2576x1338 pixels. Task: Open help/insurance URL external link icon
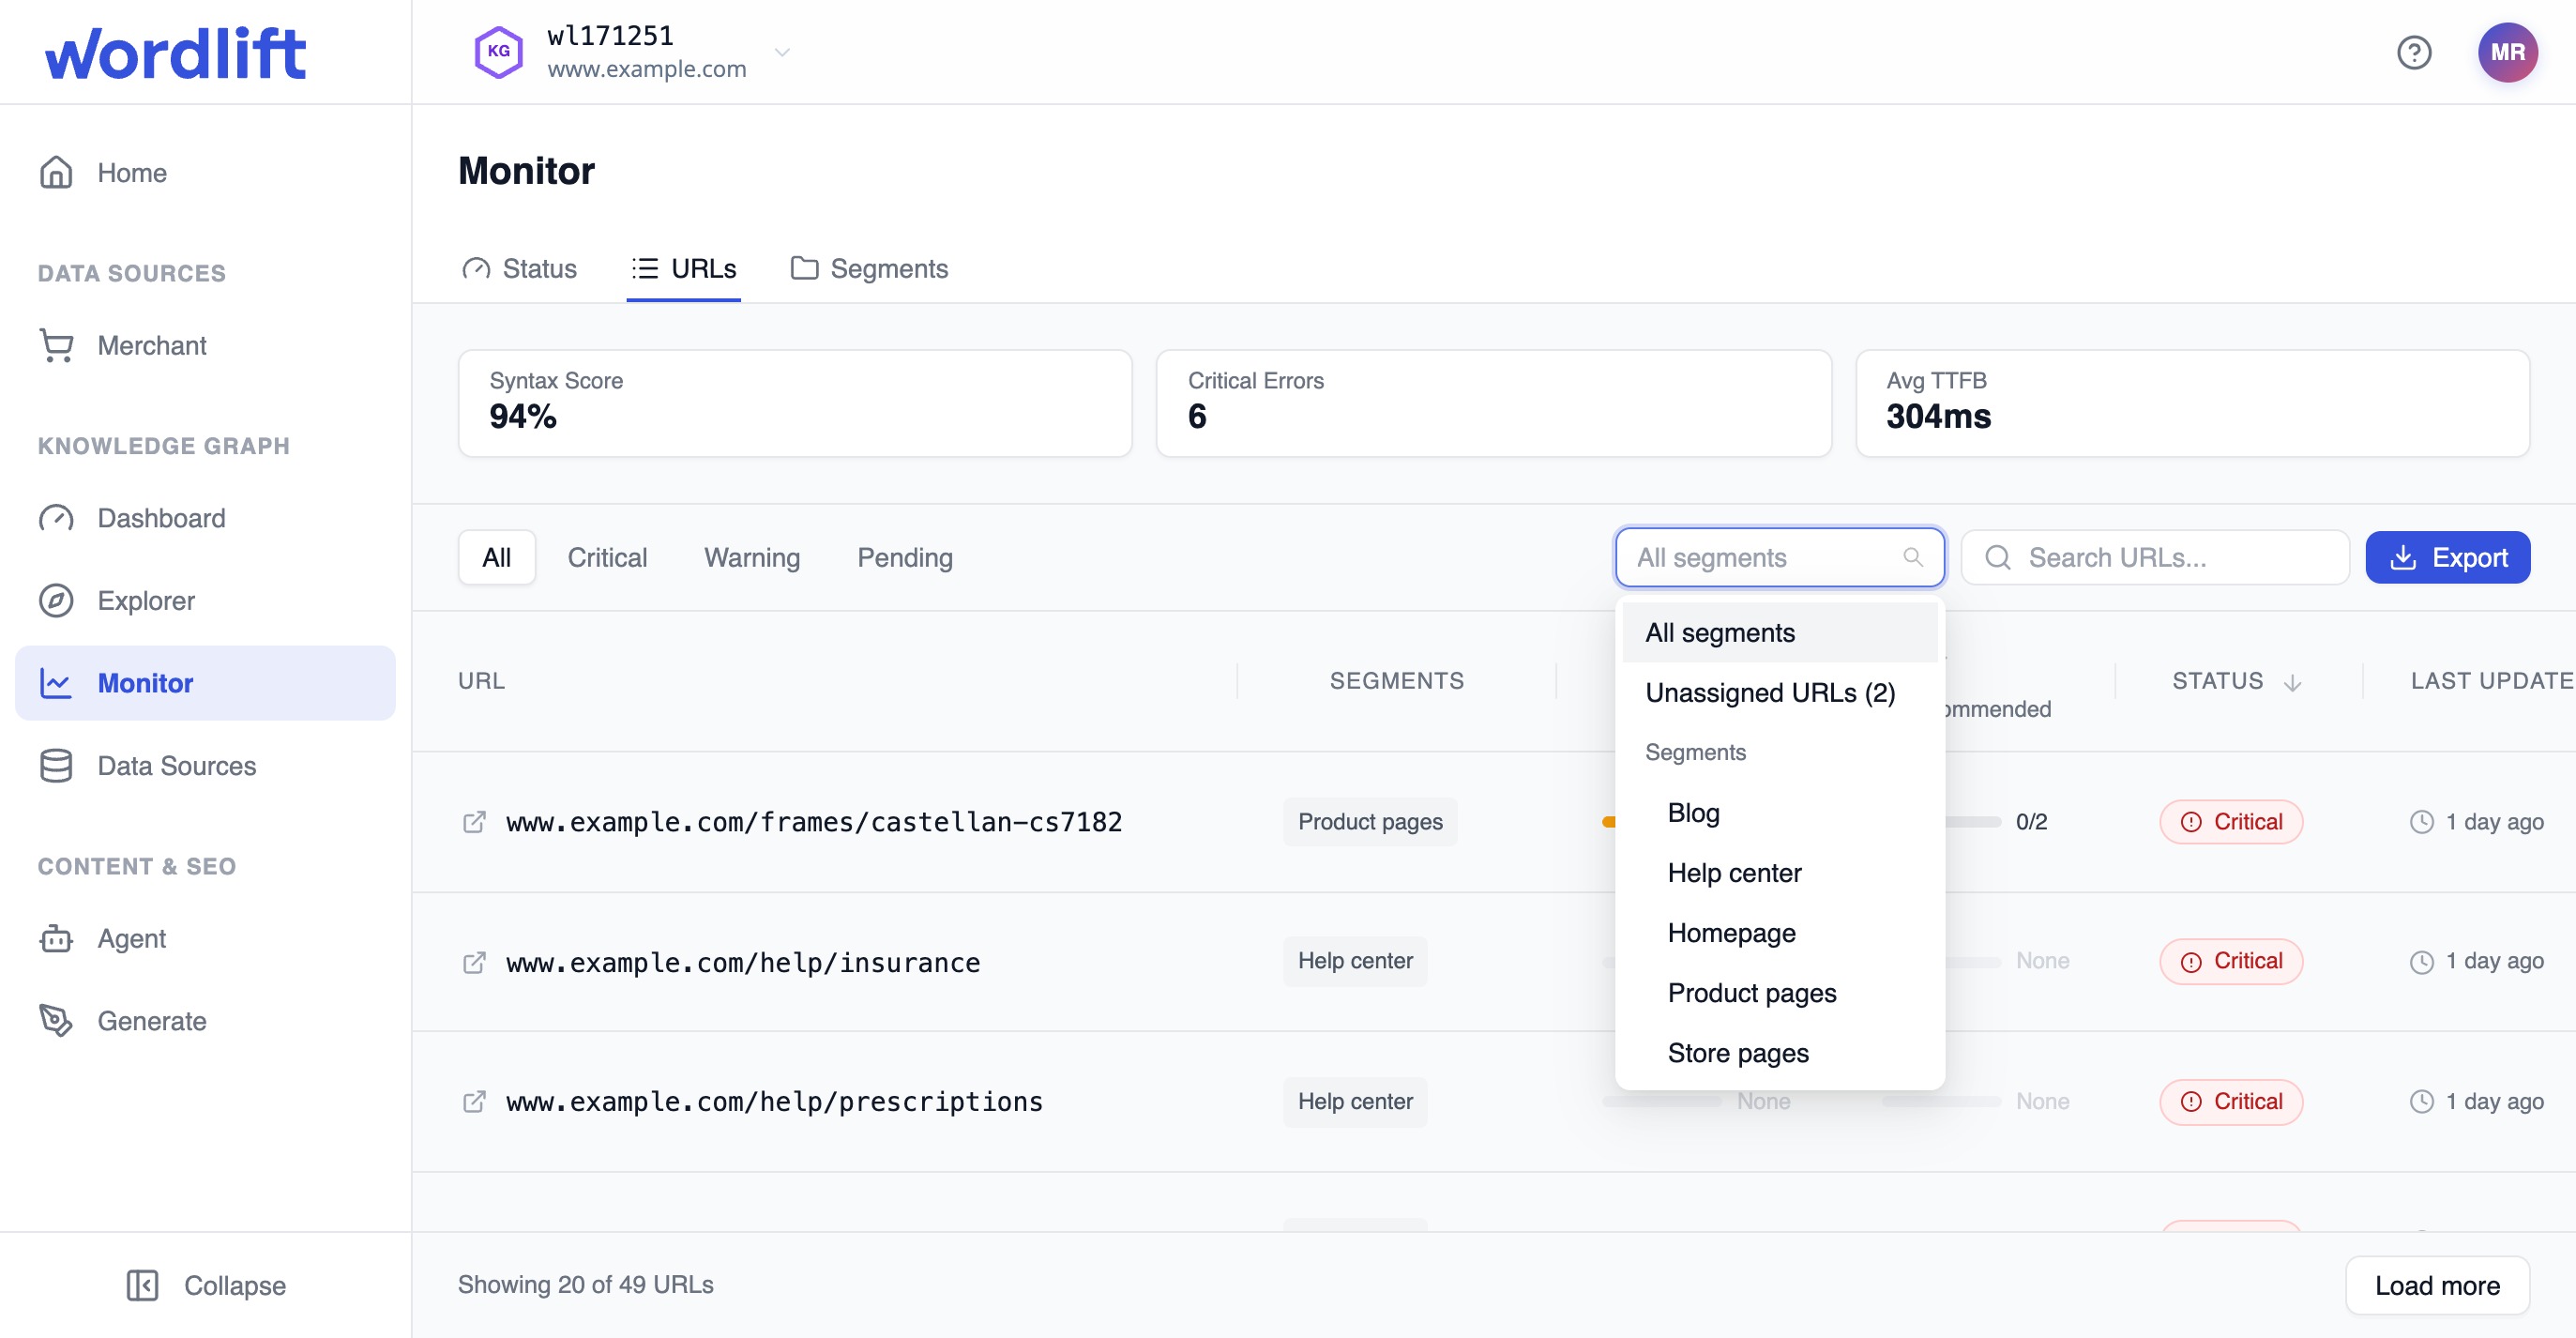tap(474, 962)
